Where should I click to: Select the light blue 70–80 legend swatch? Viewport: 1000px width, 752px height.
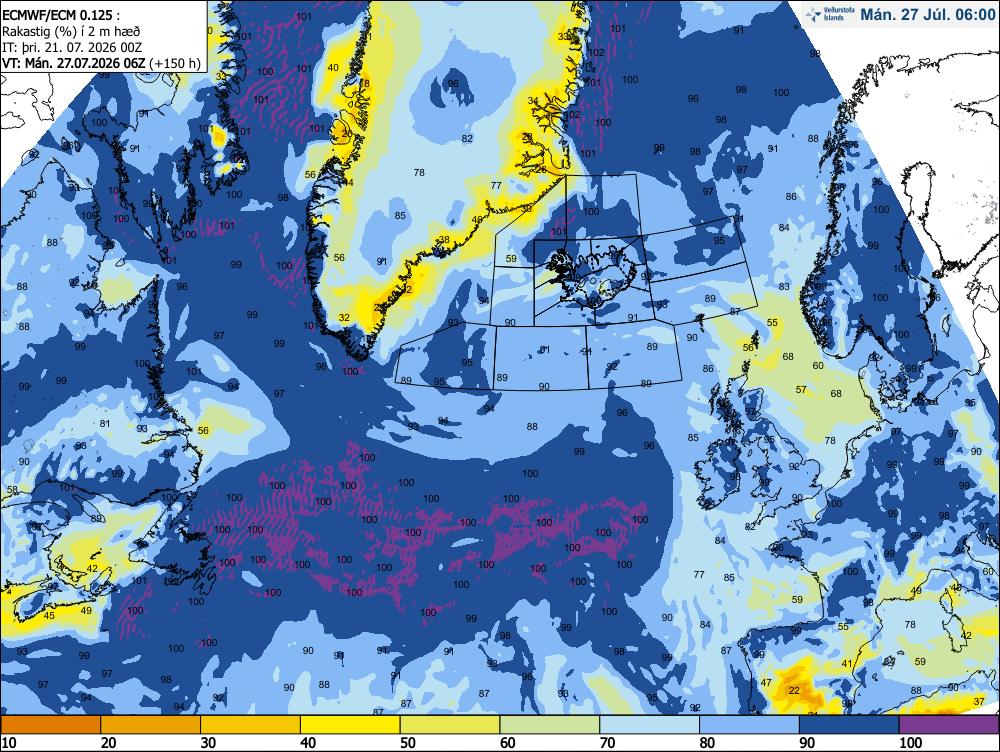pyautogui.click(x=649, y=725)
